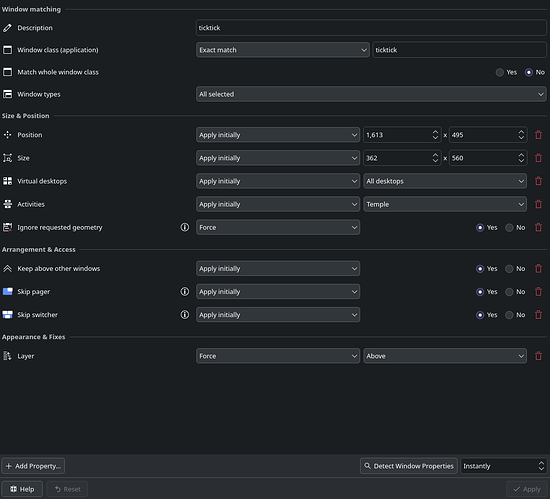The width and height of the screenshot is (550, 499).
Task: Open the Temple activities dropdown
Action: pyautogui.click(x=445, y=204)
